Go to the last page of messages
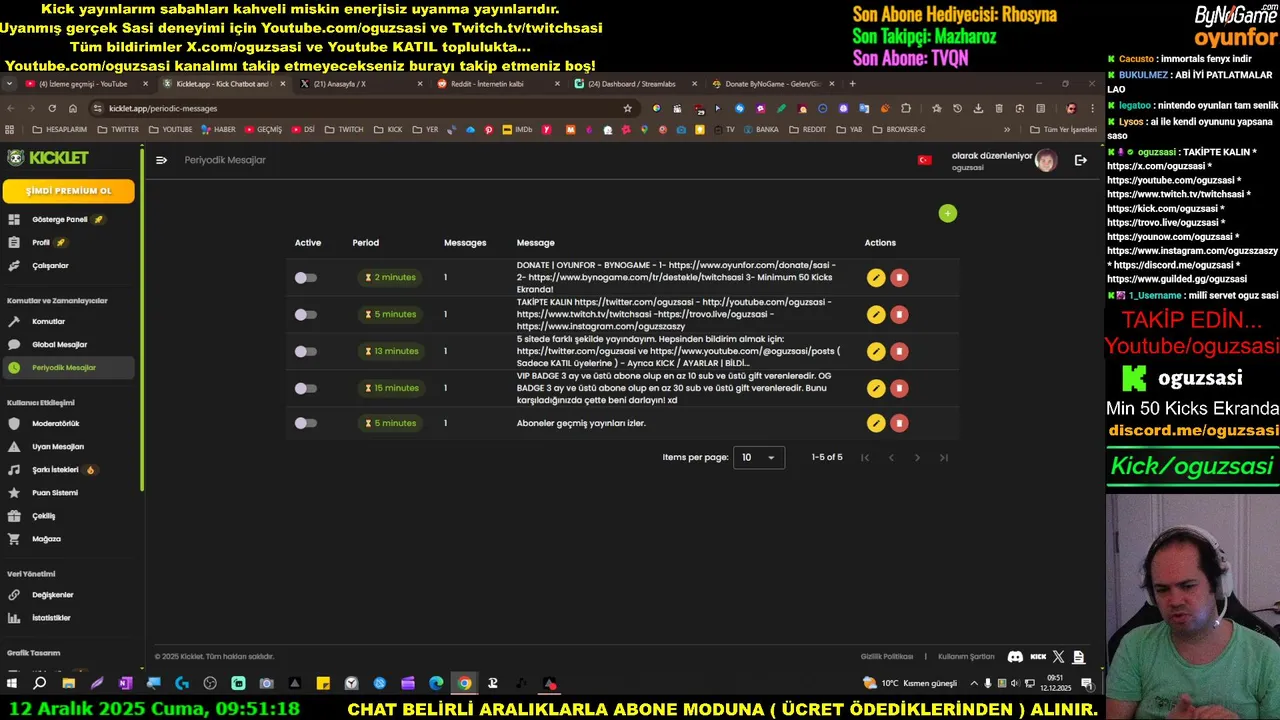The image size is (1280, 720). [943, 458]
